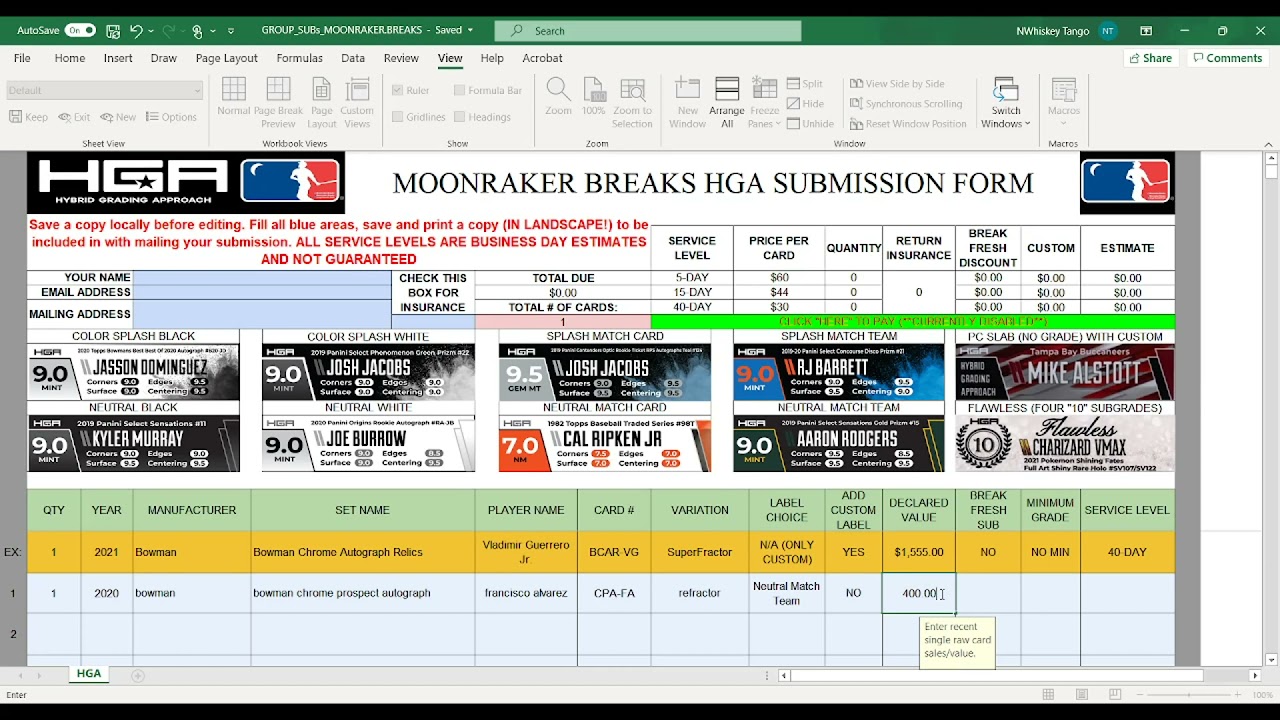Image resolution: width=1280 pixels, height=720 pixels.
Task: Click the Undo arrow icon
Action: pos(136,31)
